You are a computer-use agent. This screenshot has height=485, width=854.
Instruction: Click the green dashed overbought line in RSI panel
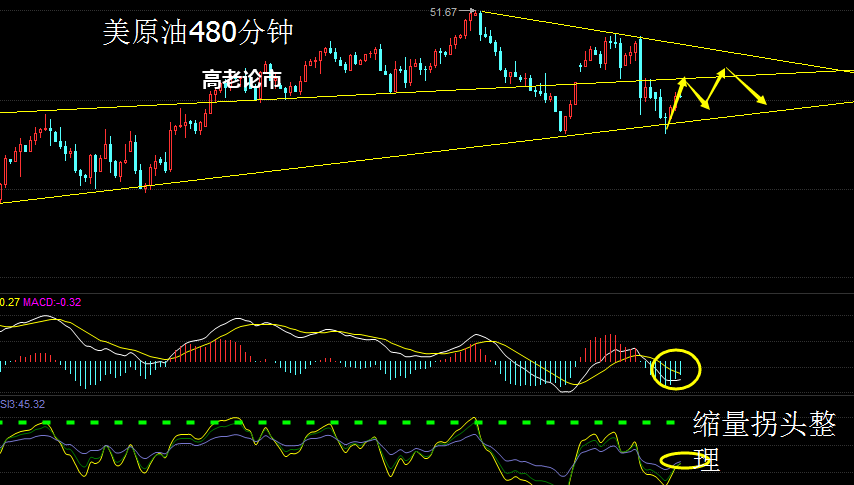[x=338, y=422]
